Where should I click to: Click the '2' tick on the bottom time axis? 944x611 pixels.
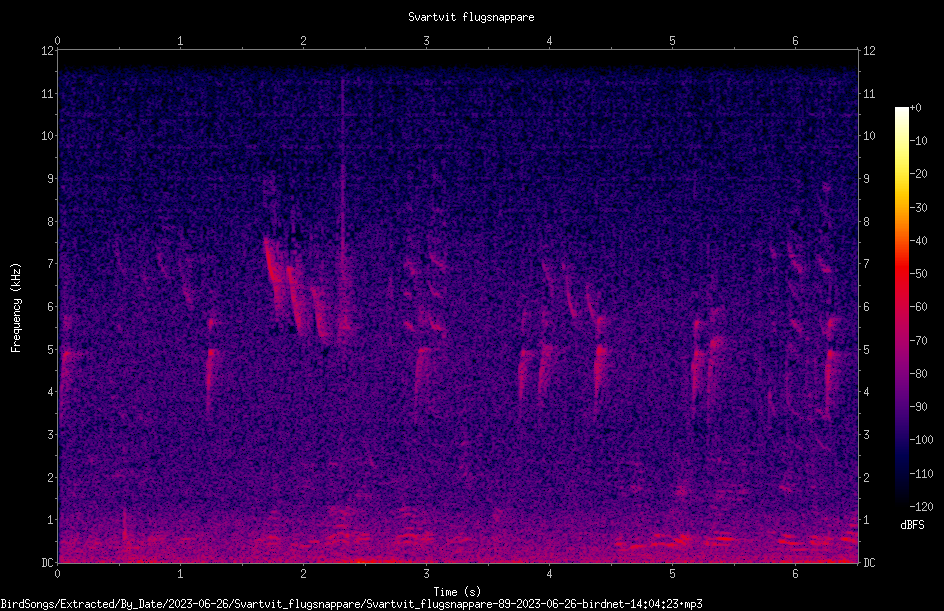pos(303,574)
